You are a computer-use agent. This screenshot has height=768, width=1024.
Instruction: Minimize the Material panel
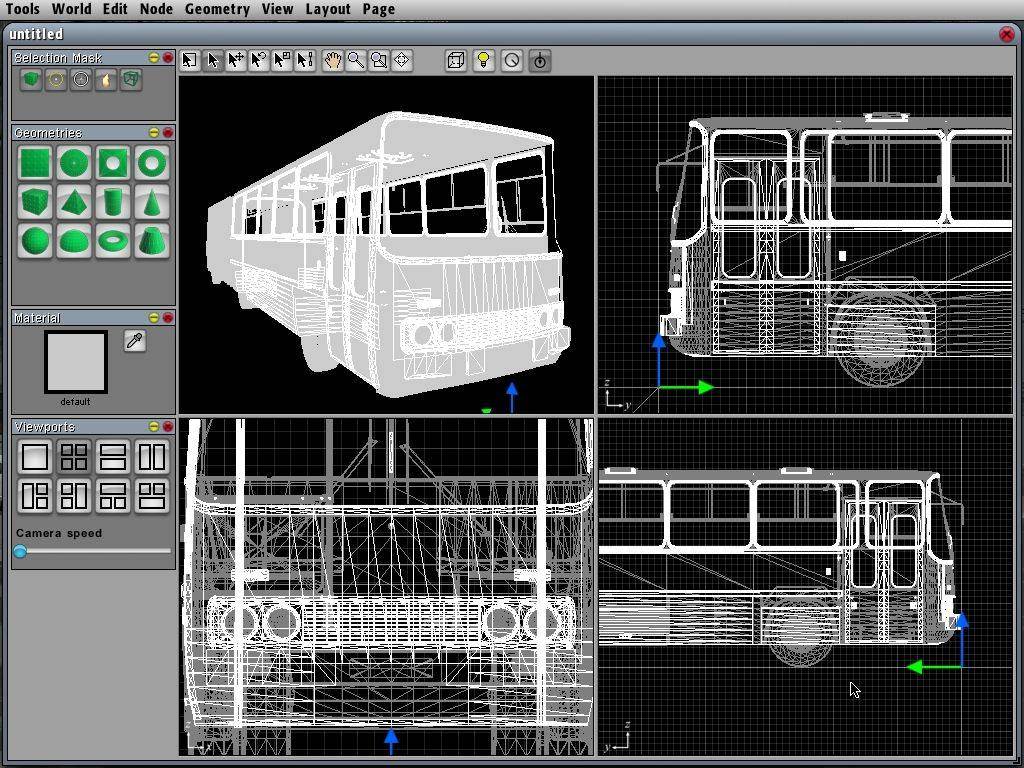154,318
